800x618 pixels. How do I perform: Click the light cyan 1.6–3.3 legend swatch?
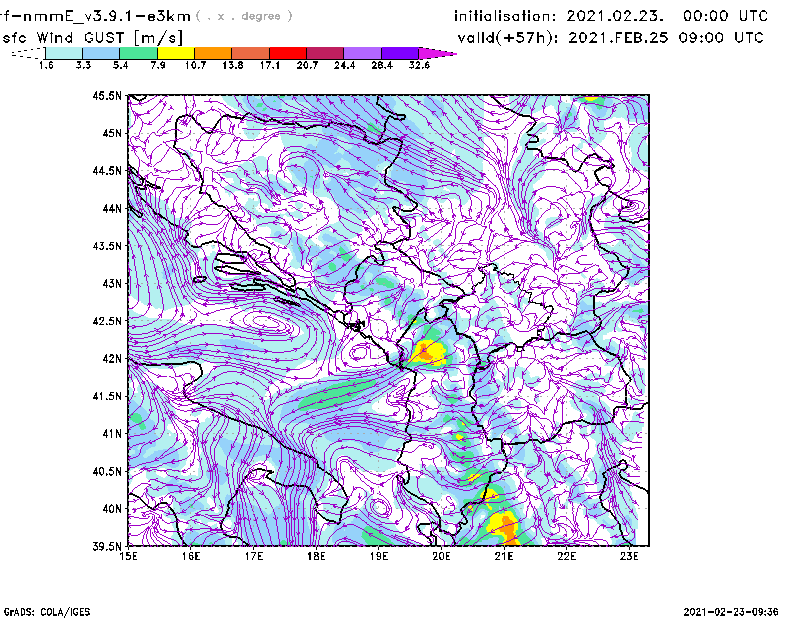(x=64, y=53)
